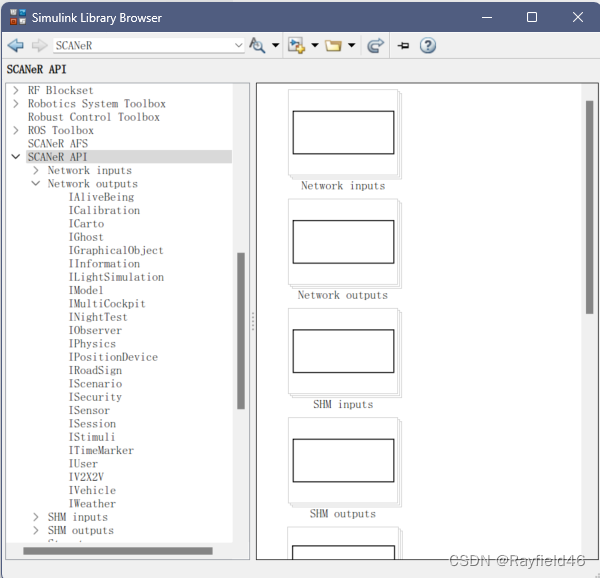This screenshot has height=578, width=600.
Task: Click the block pane vertical scrollbar
Action: point(589,207)
